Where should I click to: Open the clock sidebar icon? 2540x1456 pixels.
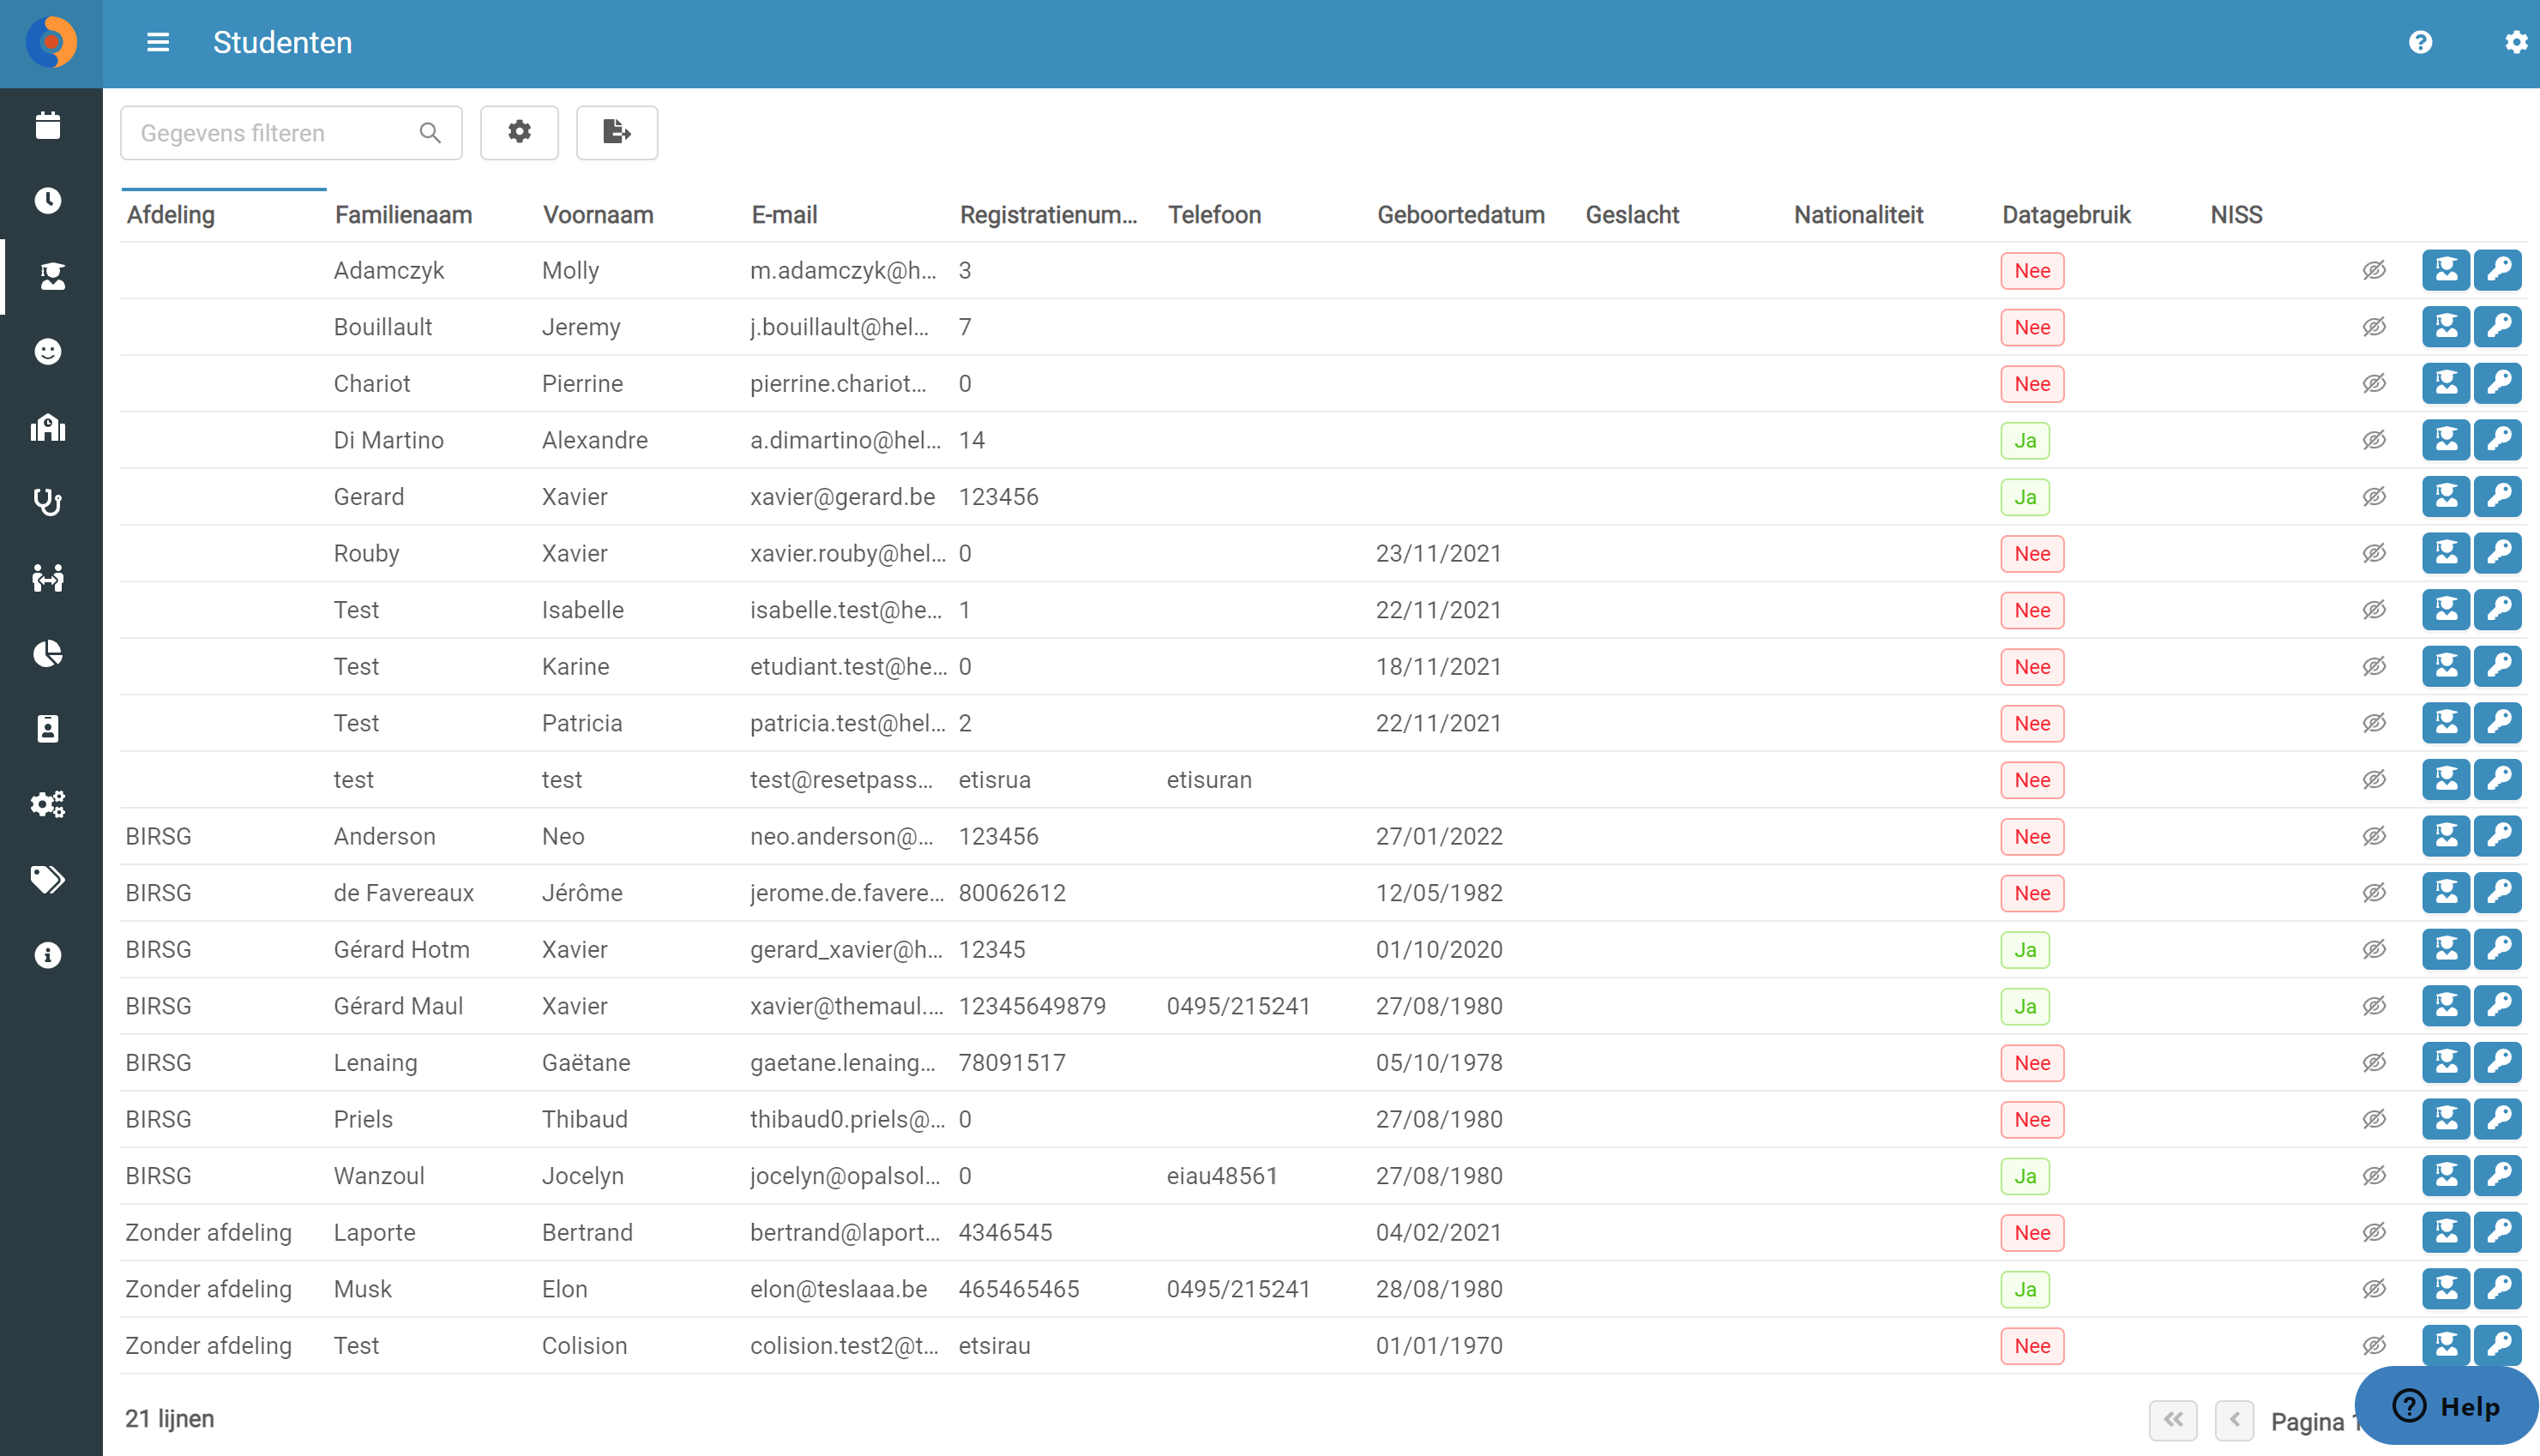click(x=48, y=201)
